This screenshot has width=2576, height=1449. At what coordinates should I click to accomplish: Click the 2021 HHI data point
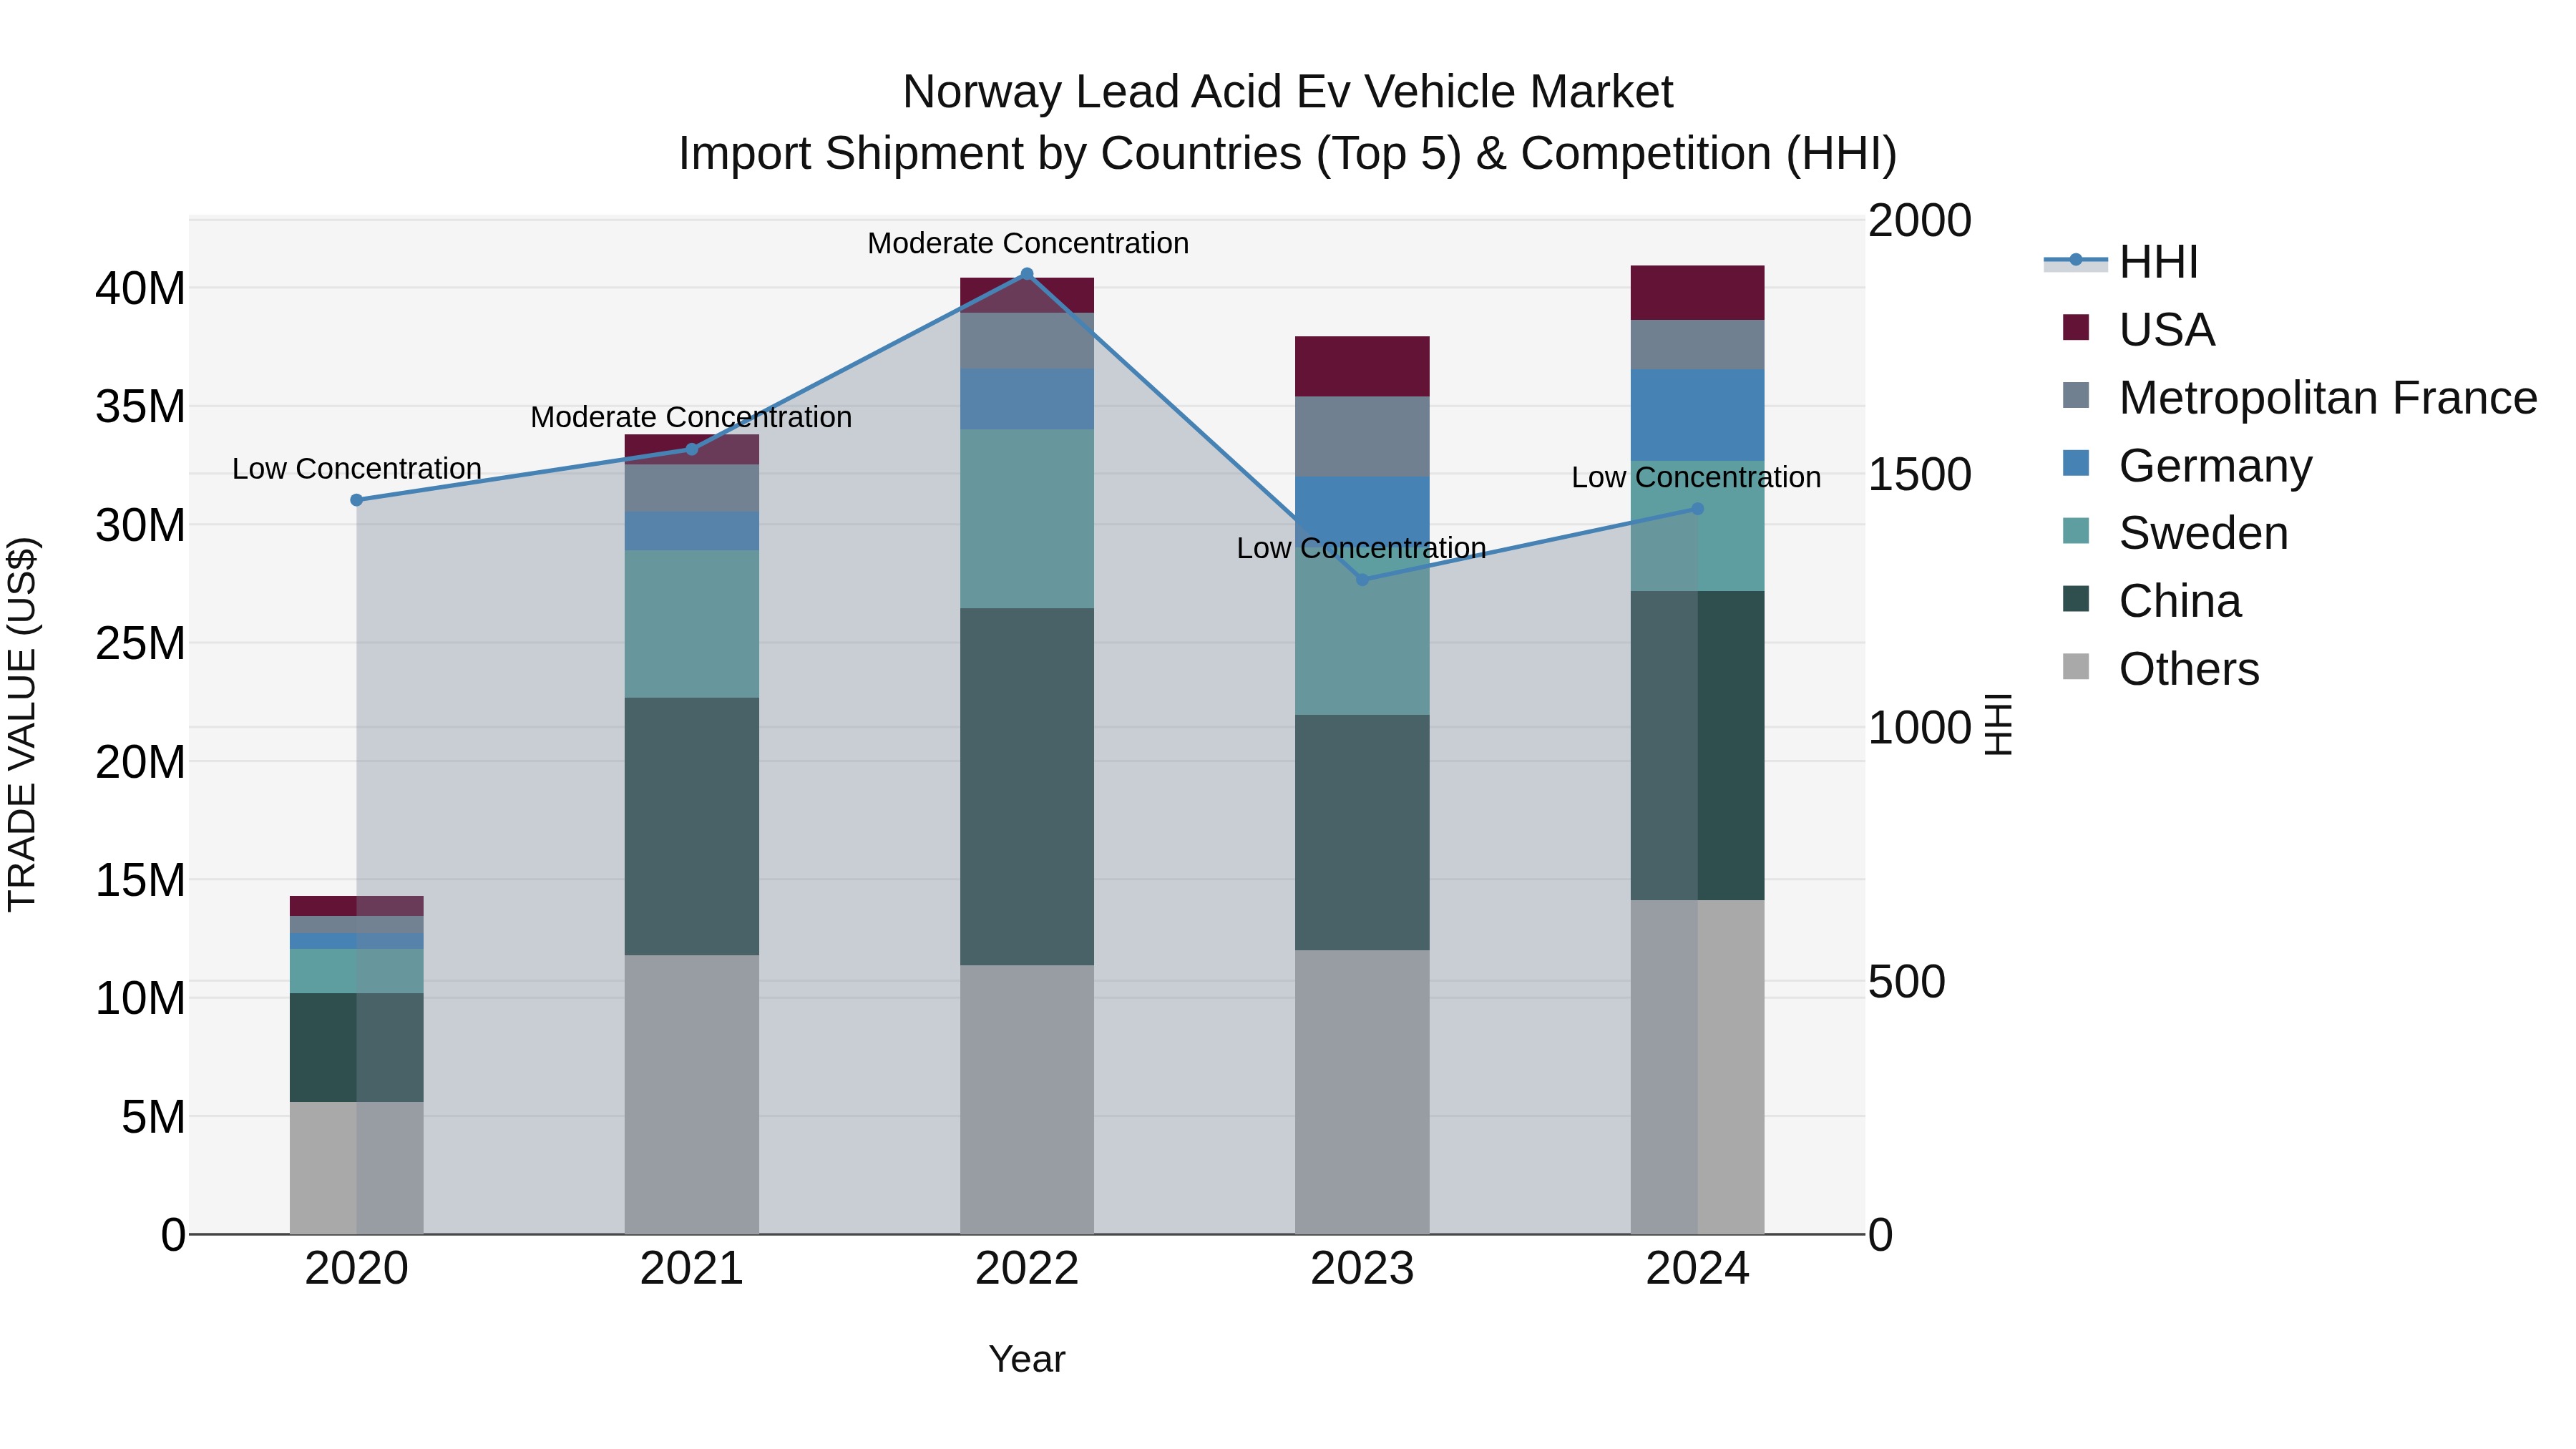point(692,449)
